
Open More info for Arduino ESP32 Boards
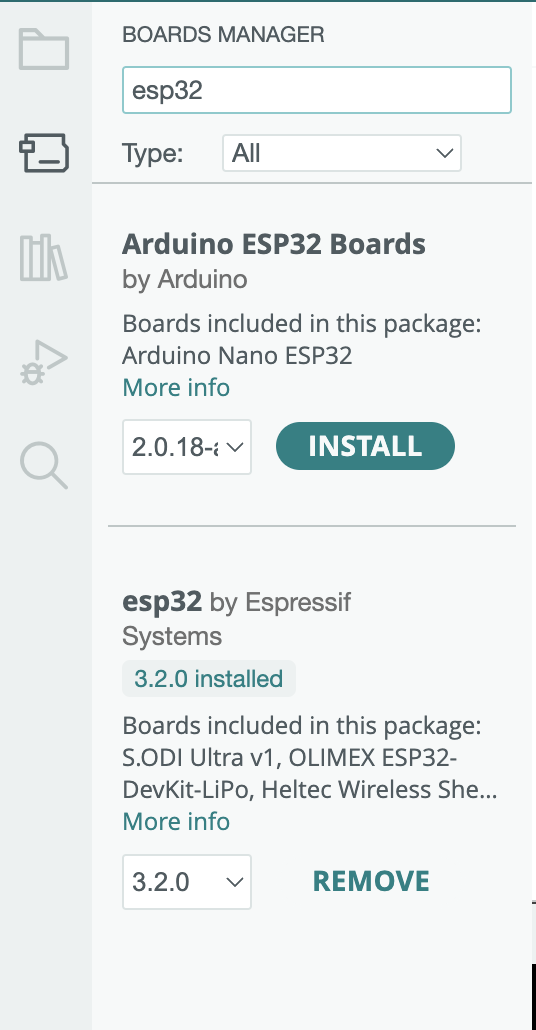[x=176, y=388]
